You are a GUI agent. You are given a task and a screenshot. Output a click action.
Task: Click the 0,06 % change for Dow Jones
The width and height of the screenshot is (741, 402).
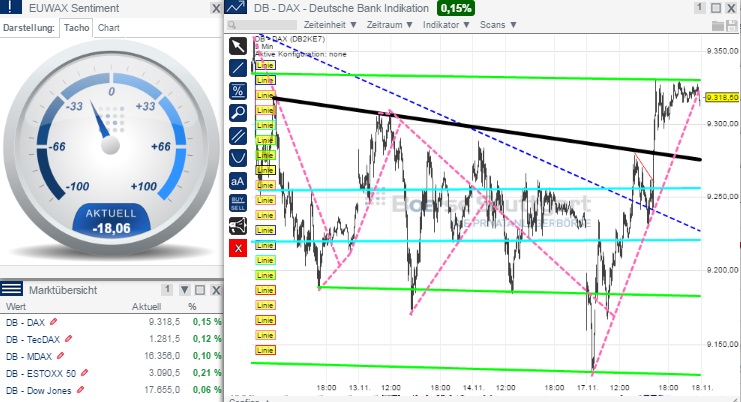(207, 390)
